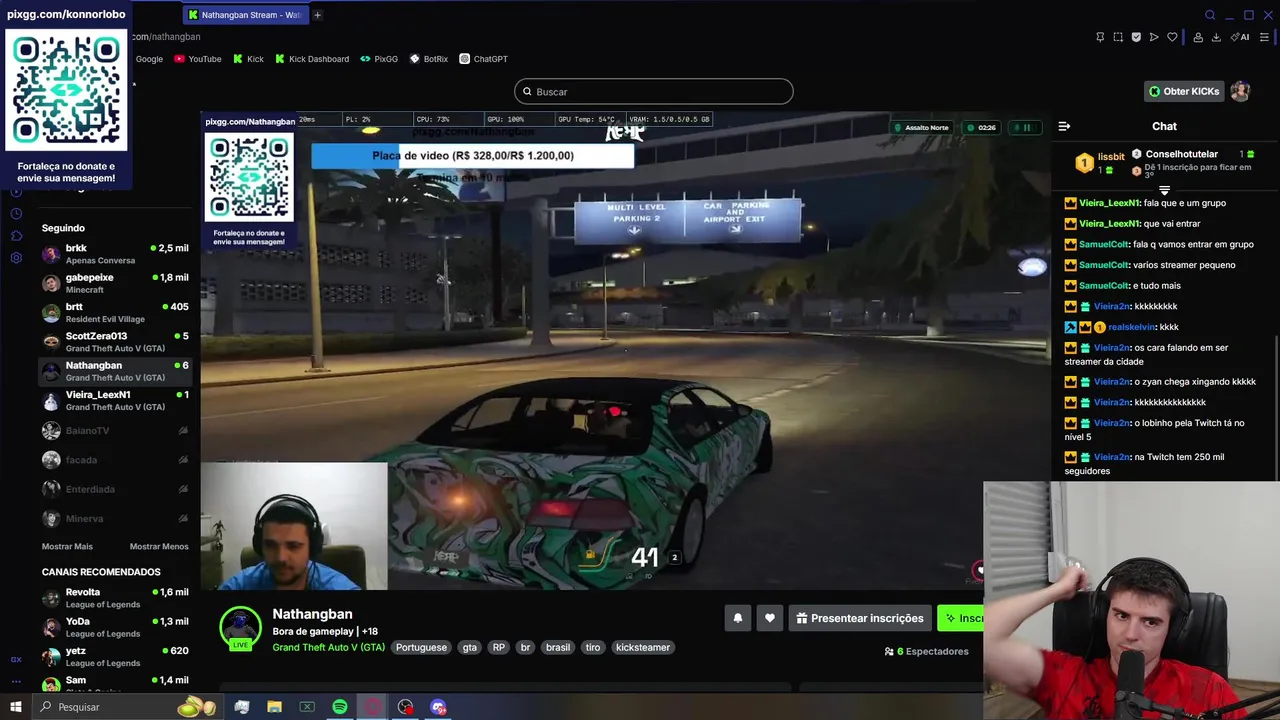Click the kicksteamer tag
Screen dimensions: 1280x720
click(x=643, y=647)
